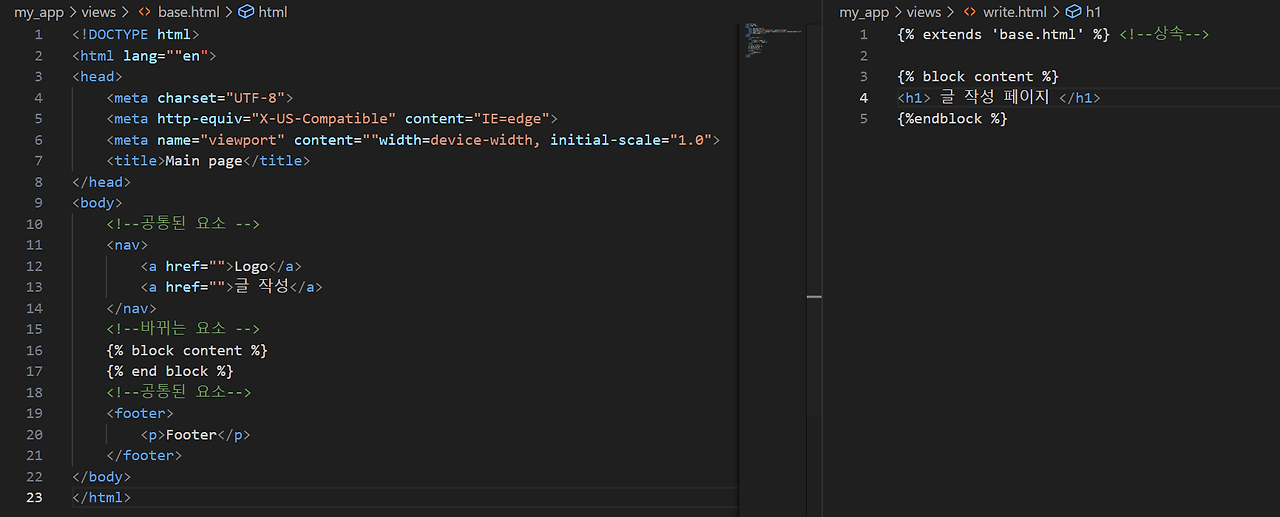This screenshot has height=517, width=1280.
Task: Select html symbol breadcrumb in left editor
Action: point(272,12)
